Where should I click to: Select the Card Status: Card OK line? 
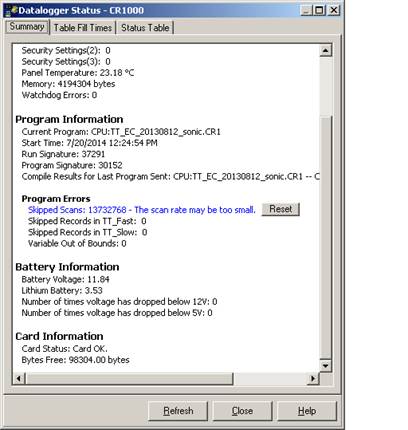(x=65, y=349)
